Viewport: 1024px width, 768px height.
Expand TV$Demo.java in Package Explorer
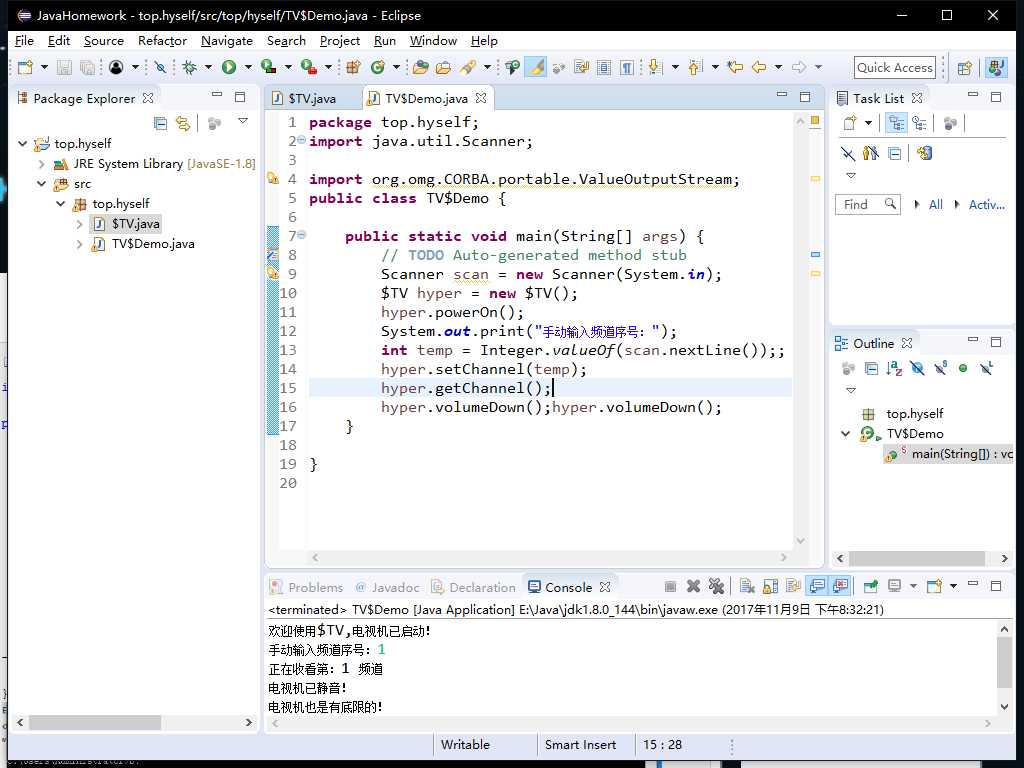79,244
